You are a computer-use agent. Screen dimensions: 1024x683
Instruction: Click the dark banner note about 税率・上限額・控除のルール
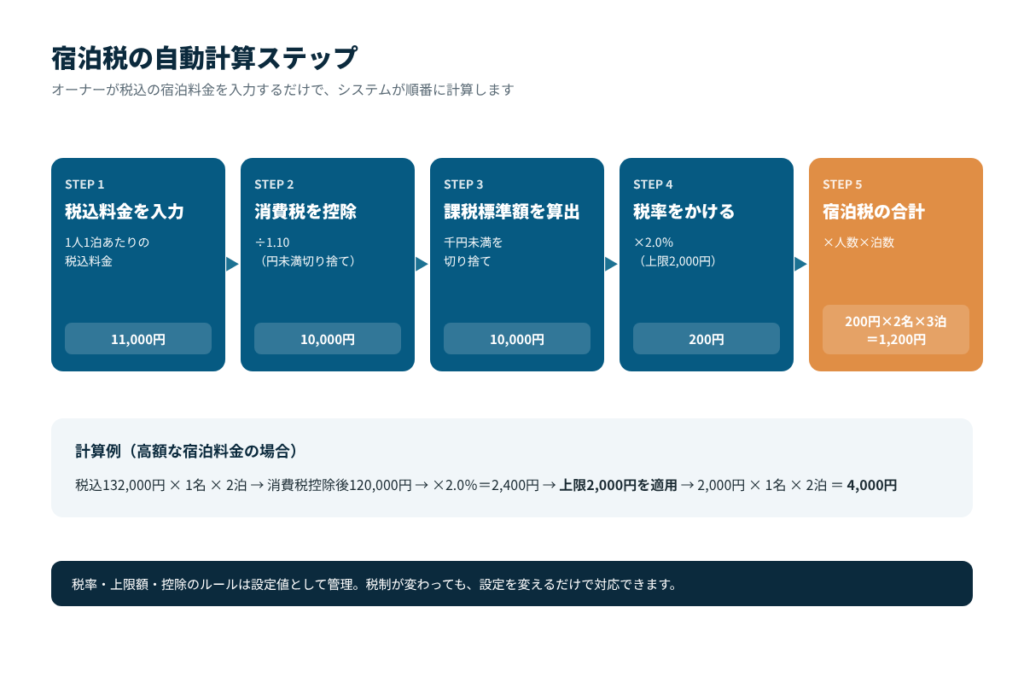click(511, 584)
